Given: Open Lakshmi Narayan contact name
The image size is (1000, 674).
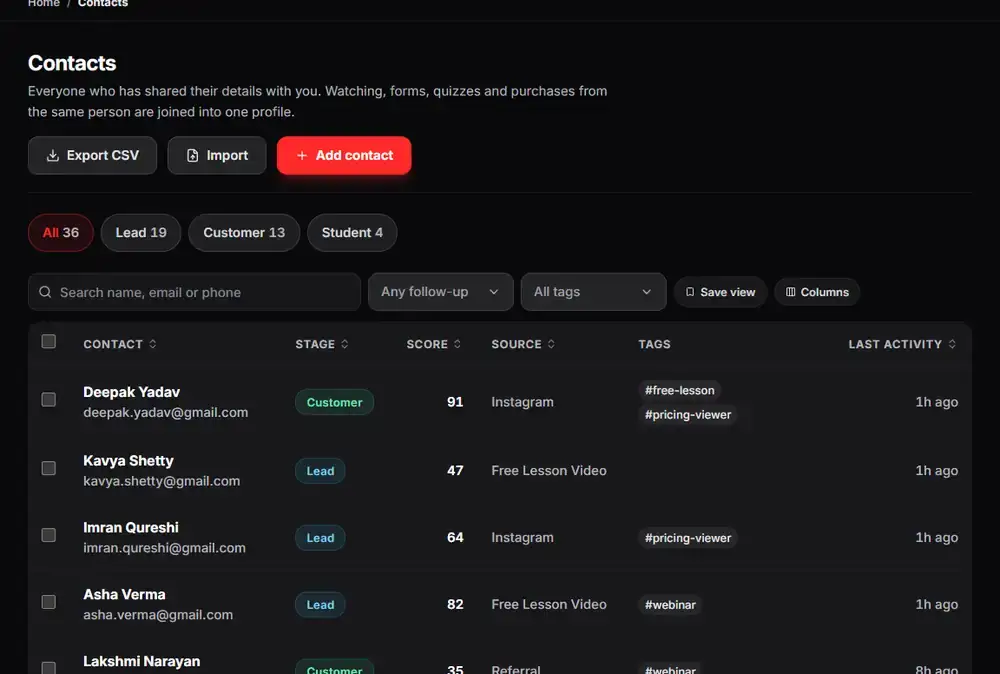Looking at the screenshot, I should (x=142, y=662).
